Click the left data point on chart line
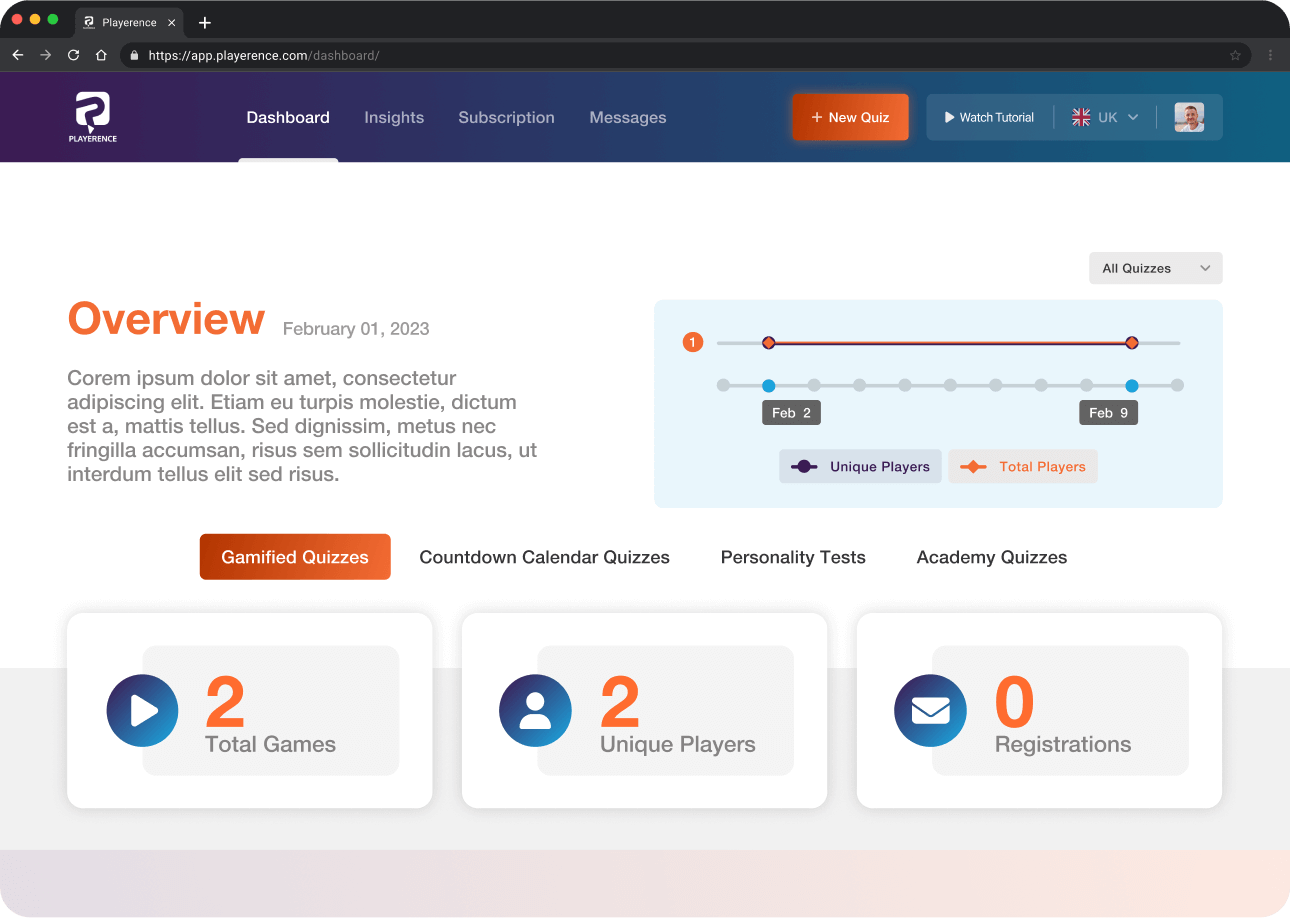The height and width of the screenshot is (918, 1290). coord(769,343)
